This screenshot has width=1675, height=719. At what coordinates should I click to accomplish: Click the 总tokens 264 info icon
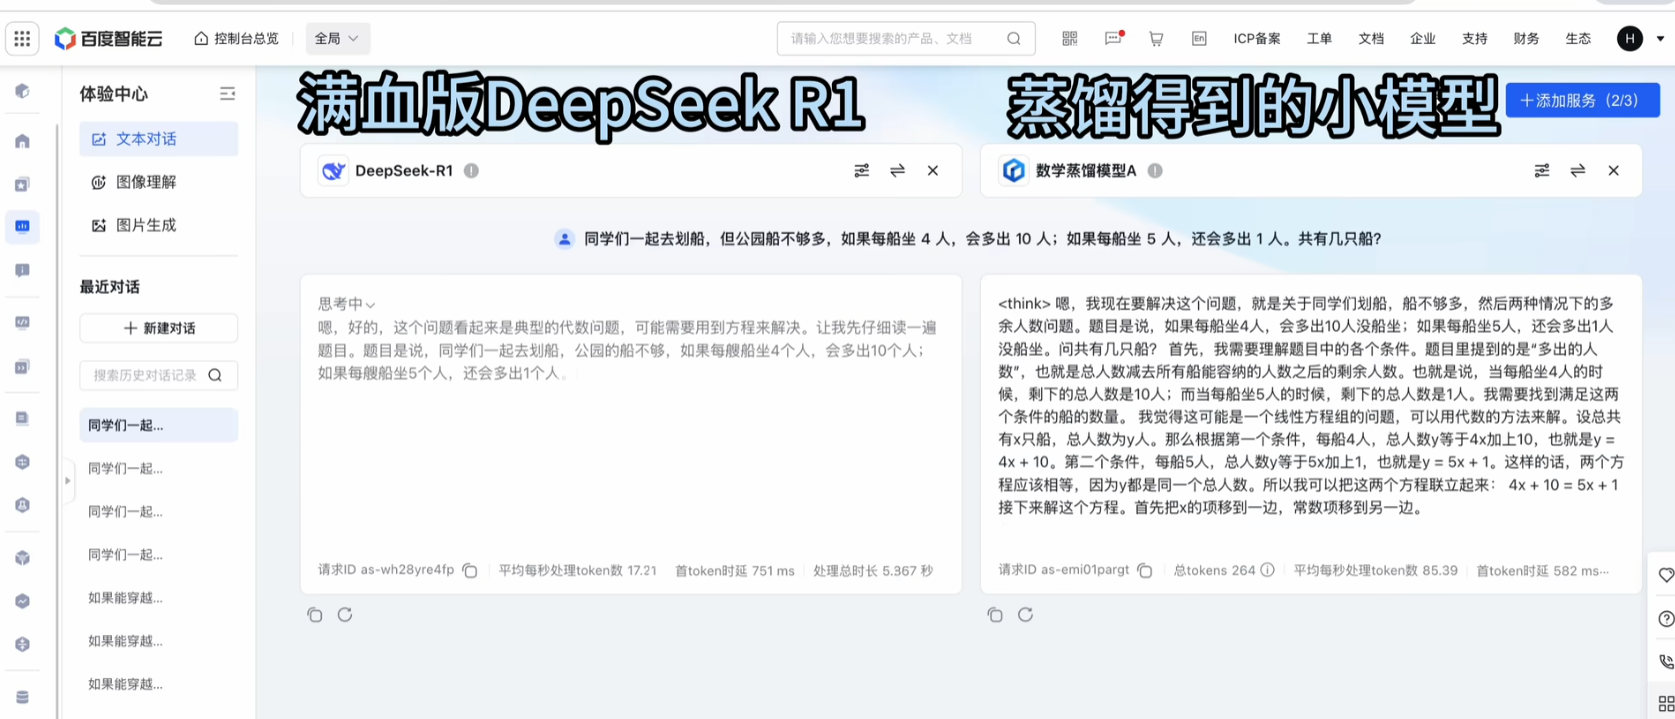1267,570
